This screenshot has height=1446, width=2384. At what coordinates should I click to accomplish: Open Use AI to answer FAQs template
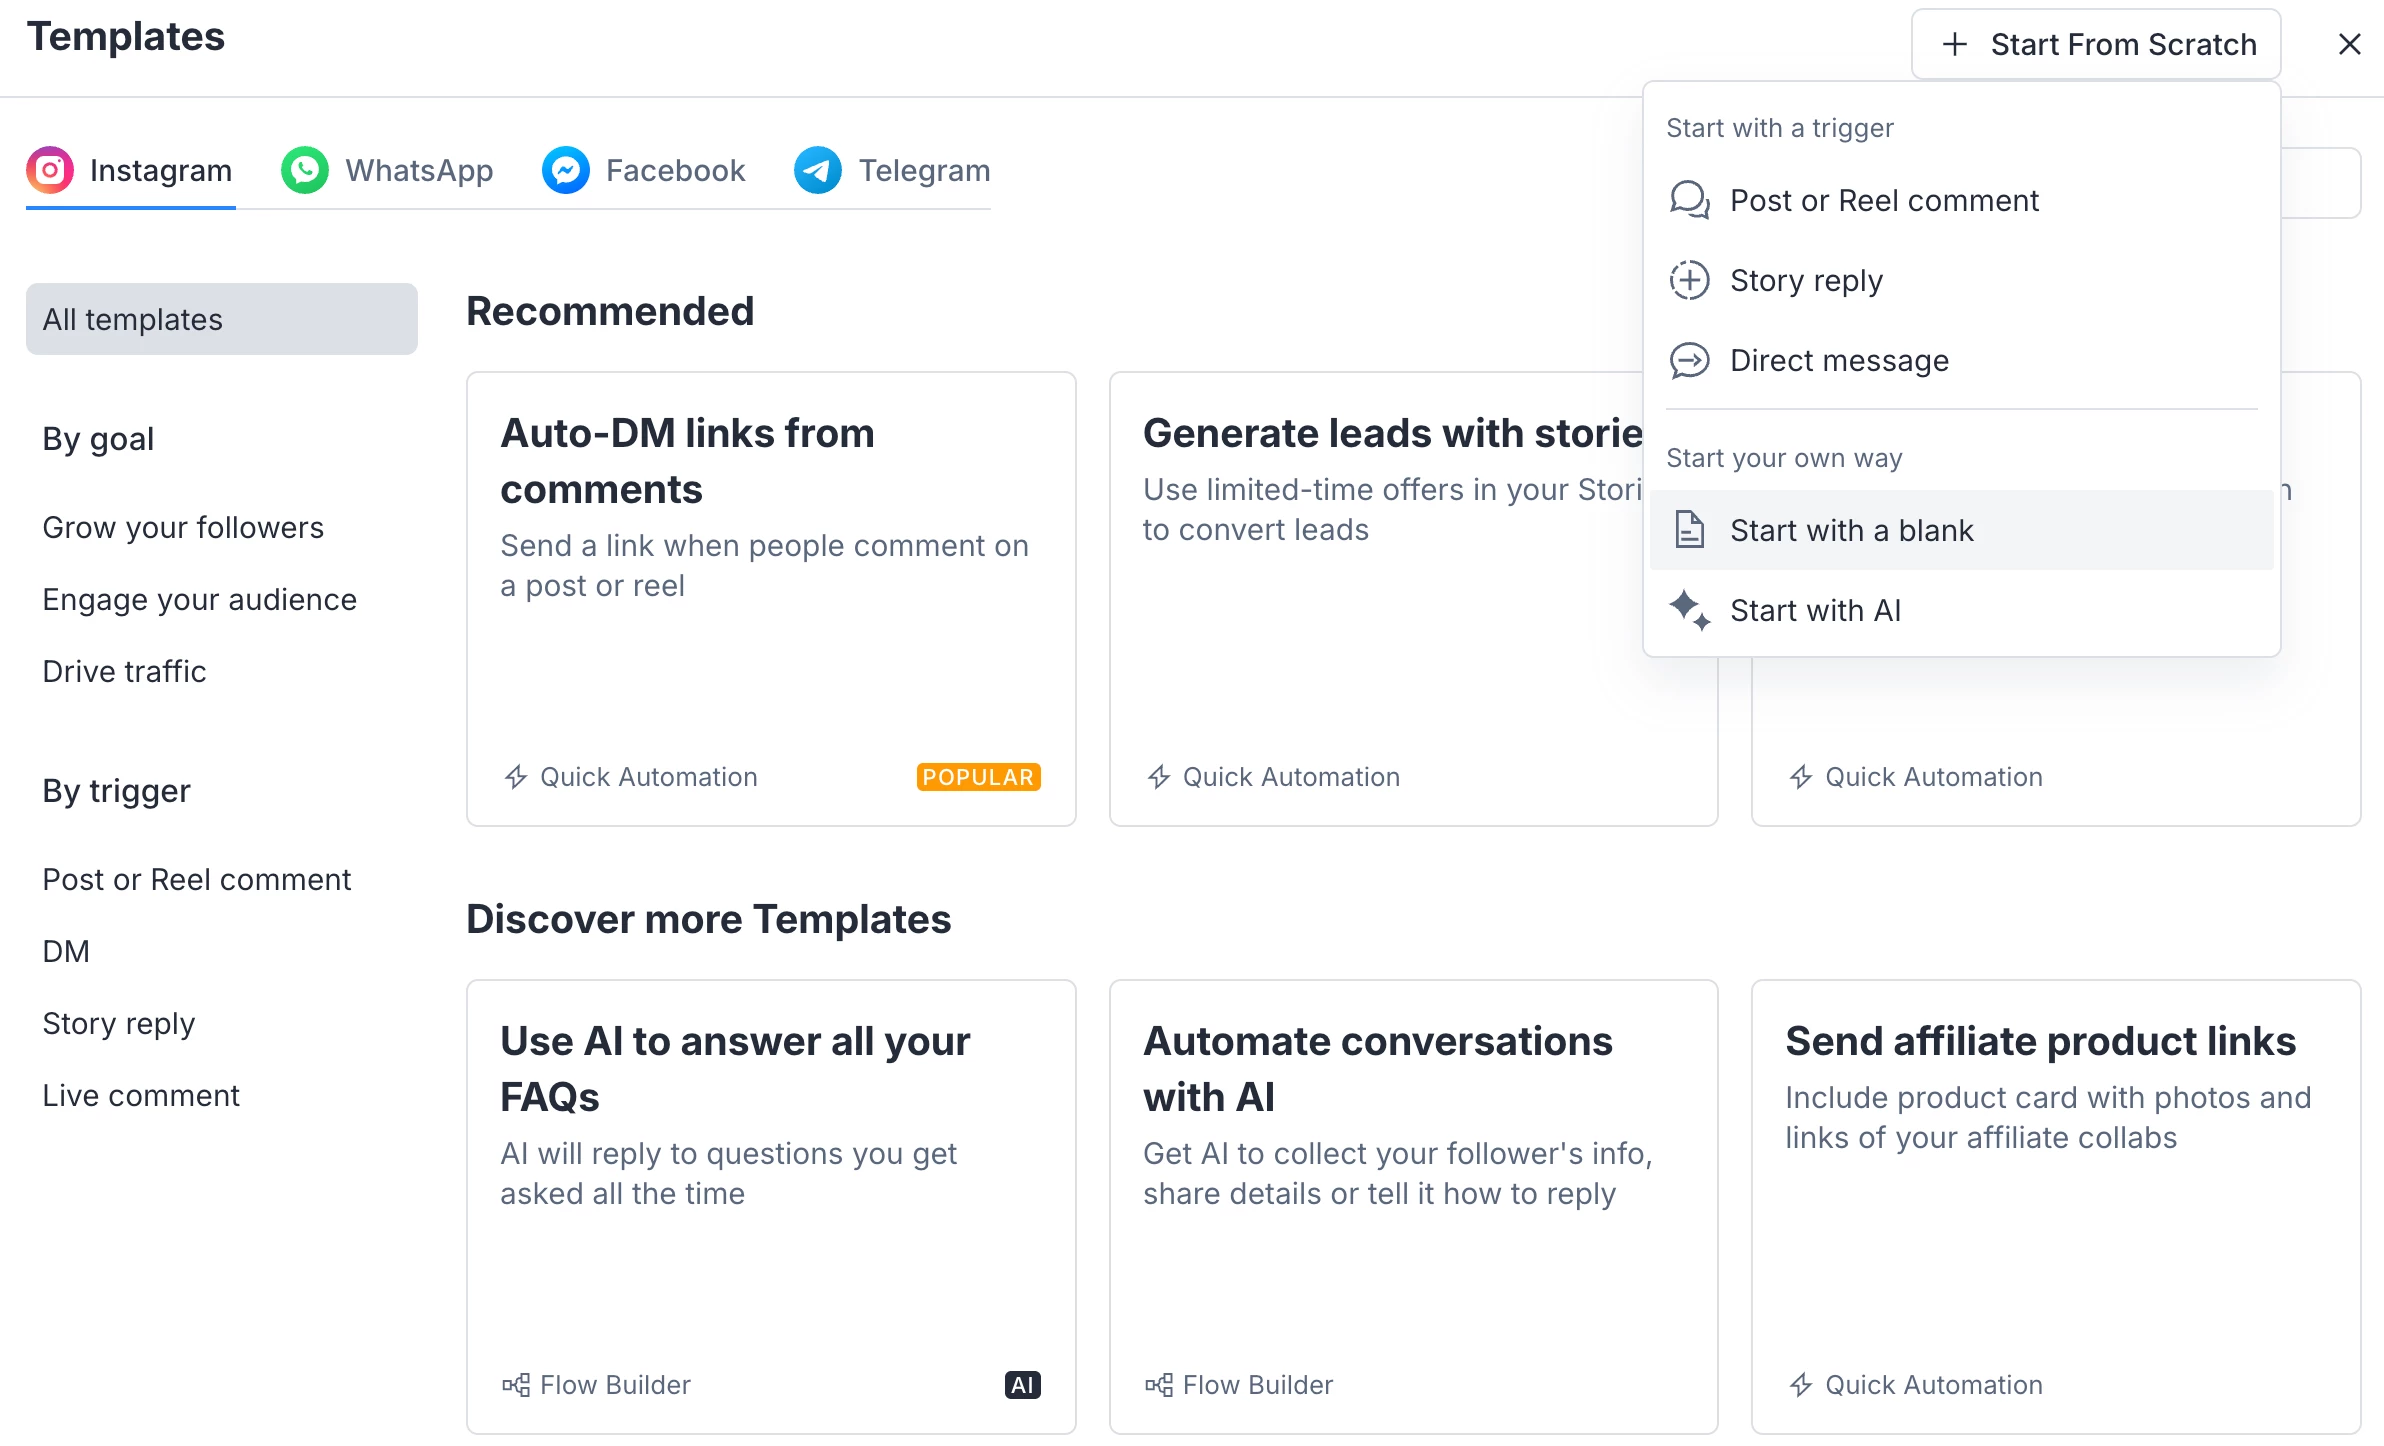point(771,1206)
